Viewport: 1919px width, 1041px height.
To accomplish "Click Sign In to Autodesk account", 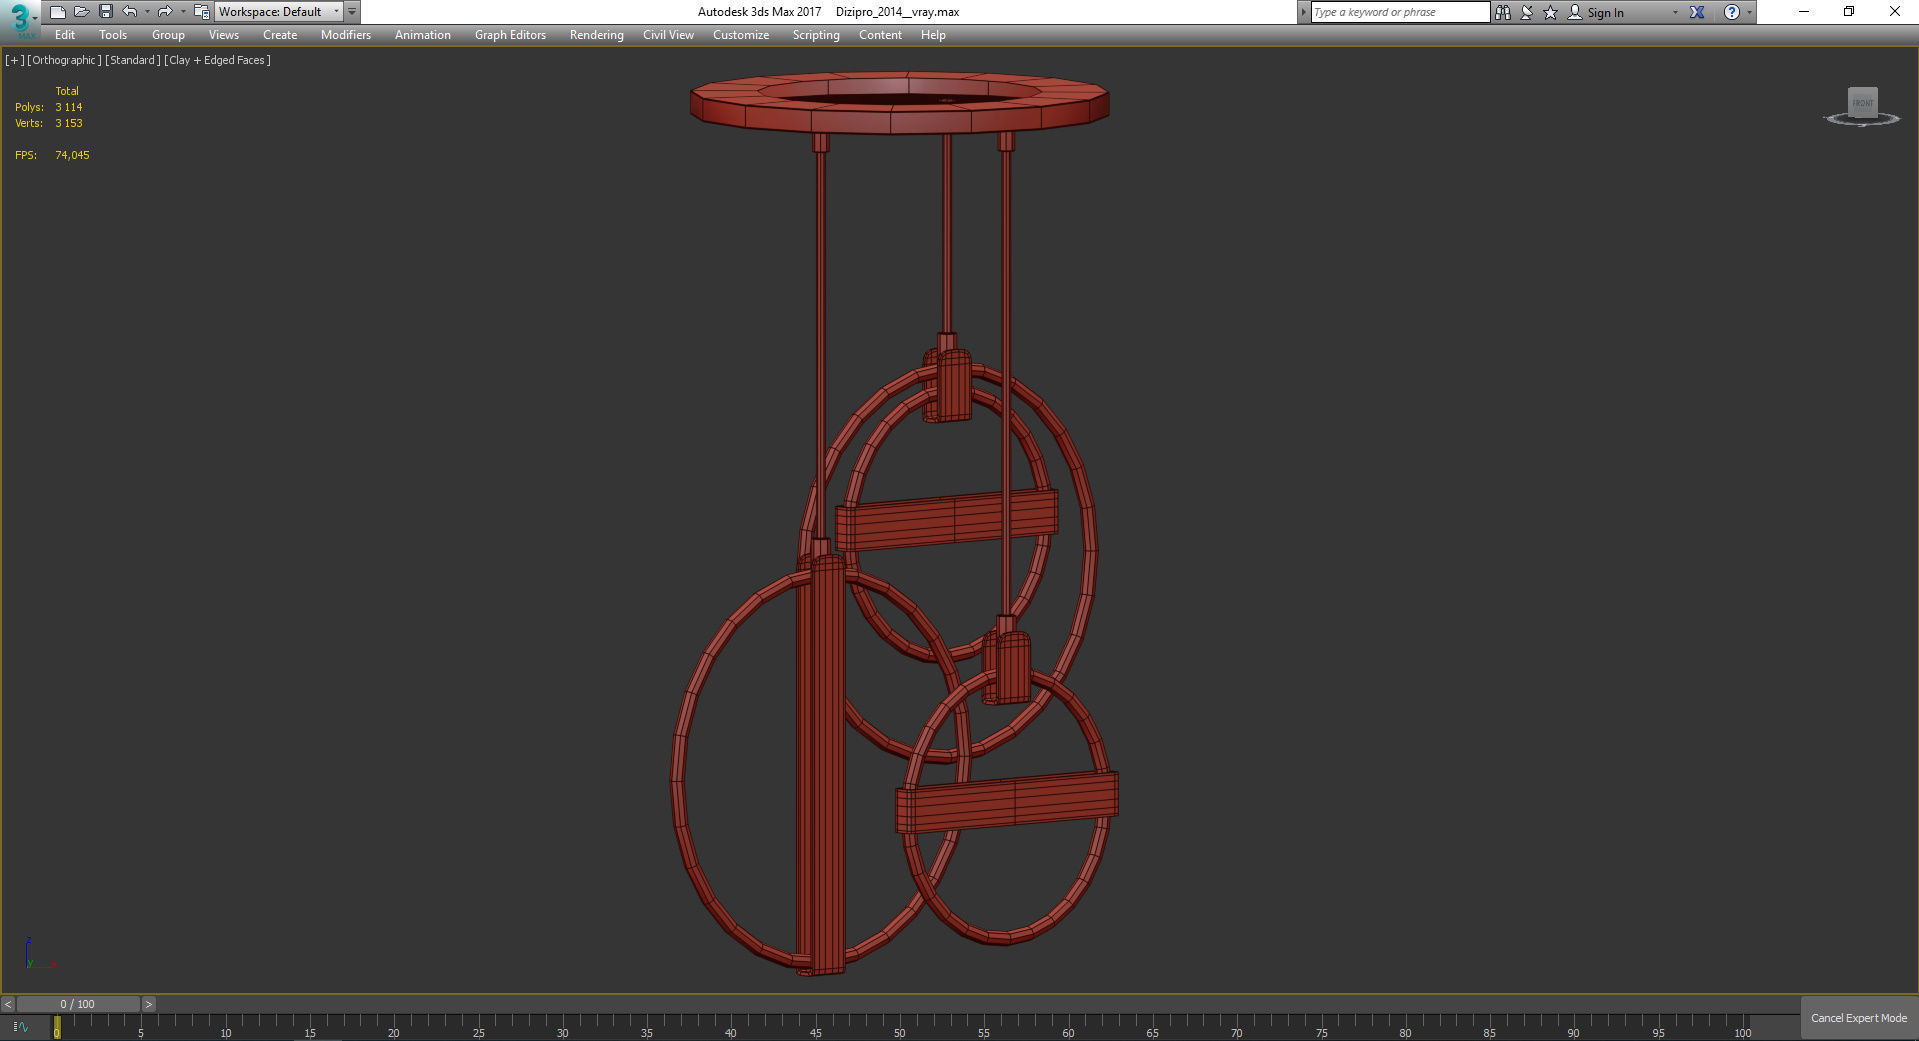I will (x=1595, y=12).
